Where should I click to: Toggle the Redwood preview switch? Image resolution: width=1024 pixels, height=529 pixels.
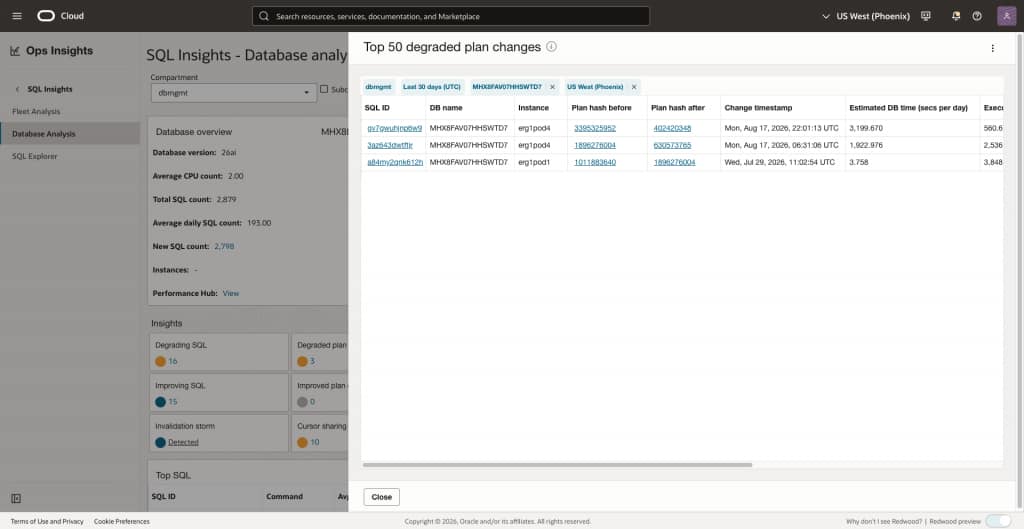(x=998, y=521)
